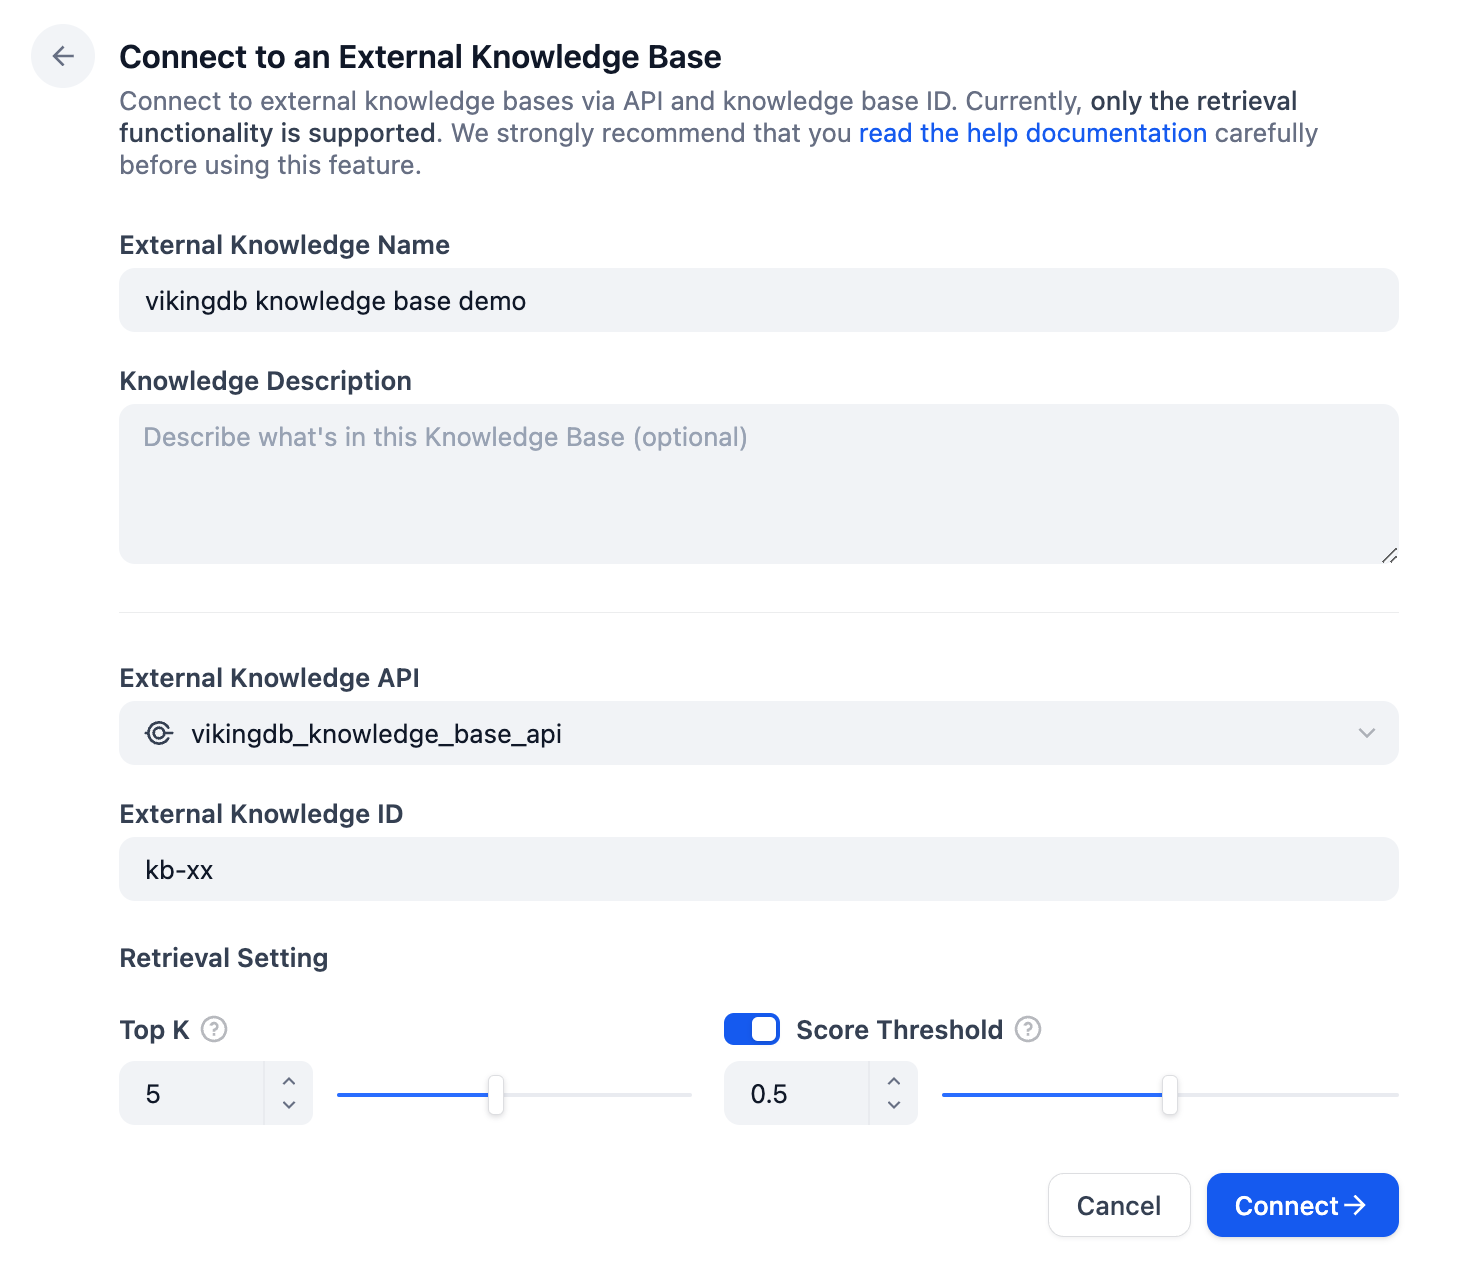
Task: Click the Top K help icon
Action: point(214,1029)
